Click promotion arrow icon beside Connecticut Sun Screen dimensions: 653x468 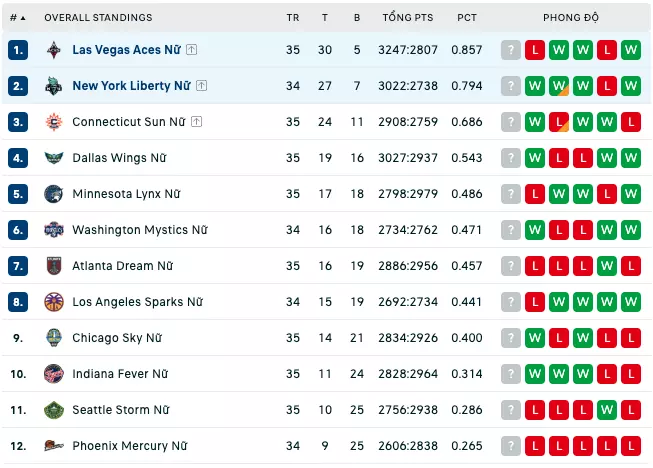(196, 122)
